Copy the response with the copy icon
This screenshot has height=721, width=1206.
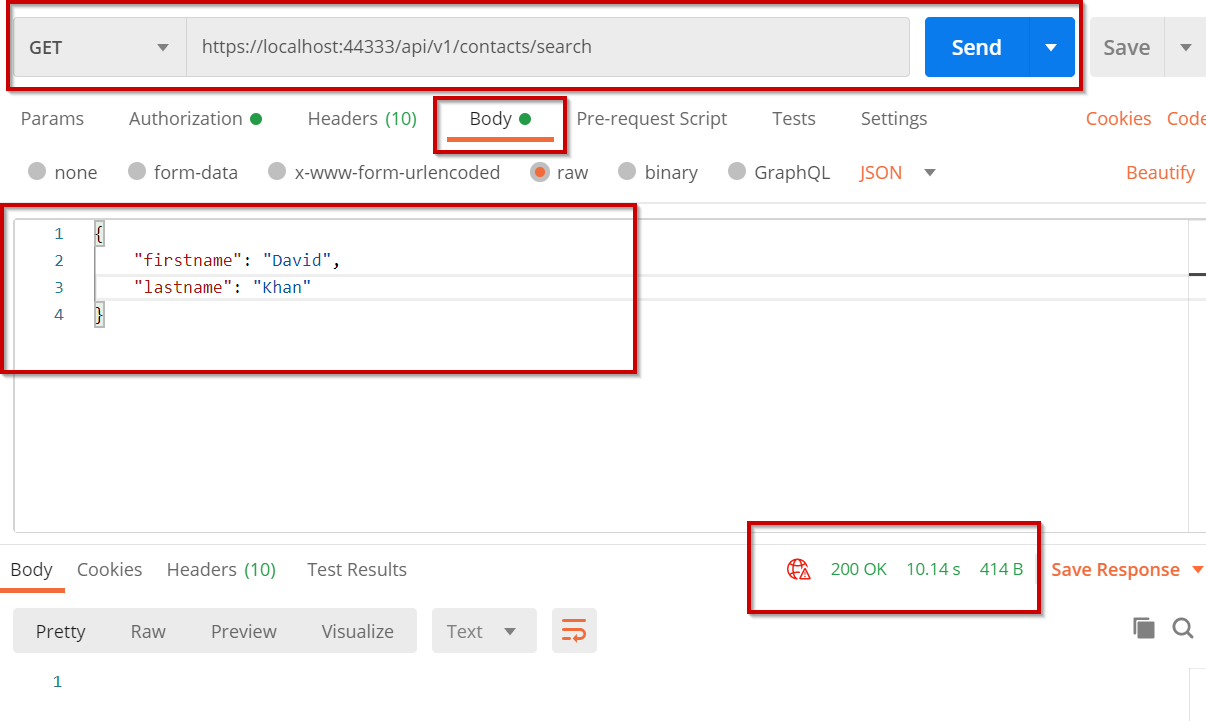pyautogui.click(x=1144, y=628)
